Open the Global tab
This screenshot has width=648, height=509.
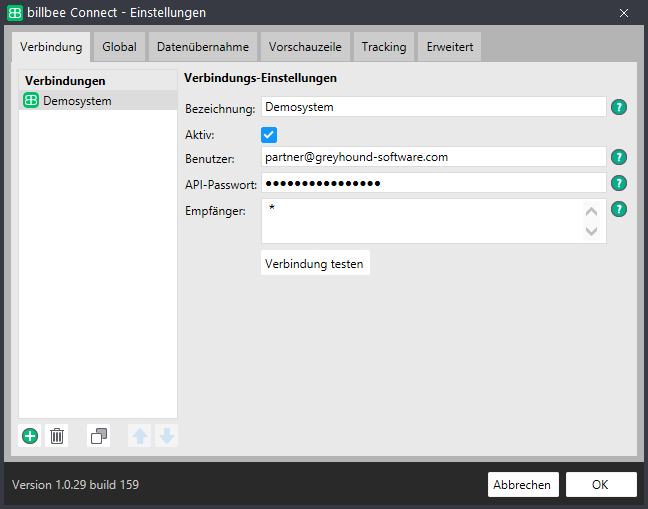tap(119, 47)
